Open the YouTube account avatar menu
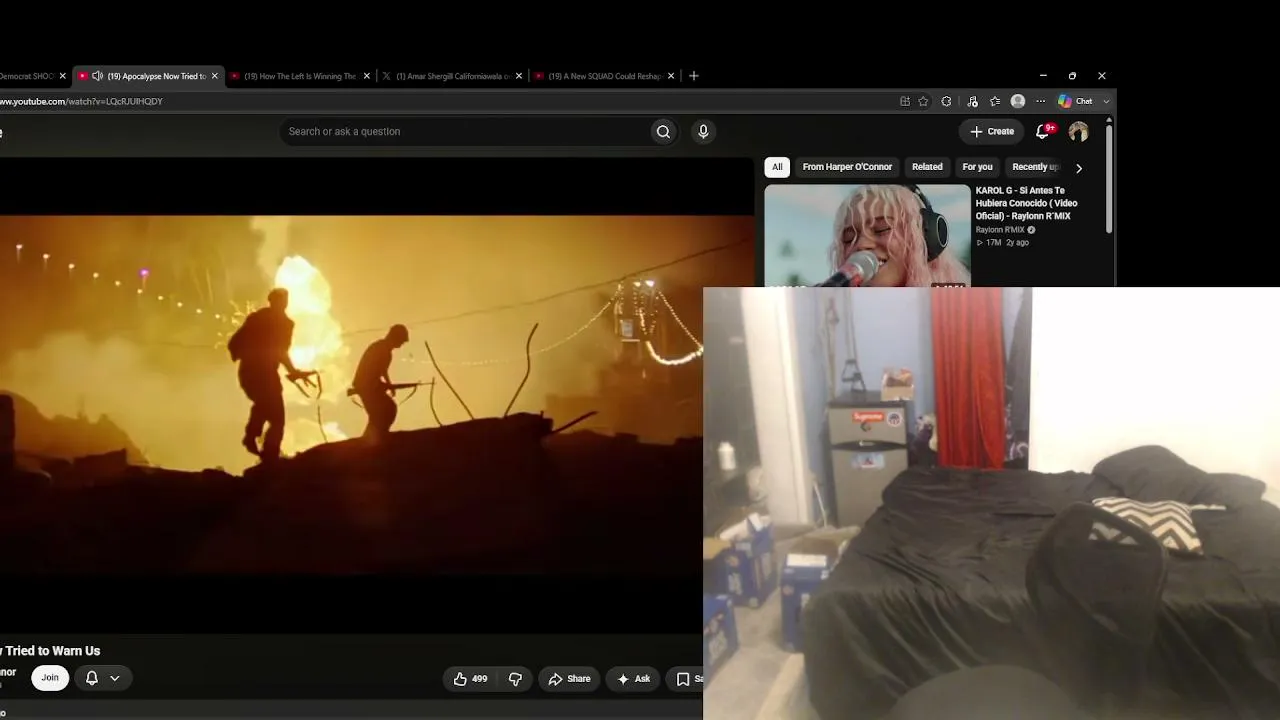The image size is (1280, 720). point(1078,131)
